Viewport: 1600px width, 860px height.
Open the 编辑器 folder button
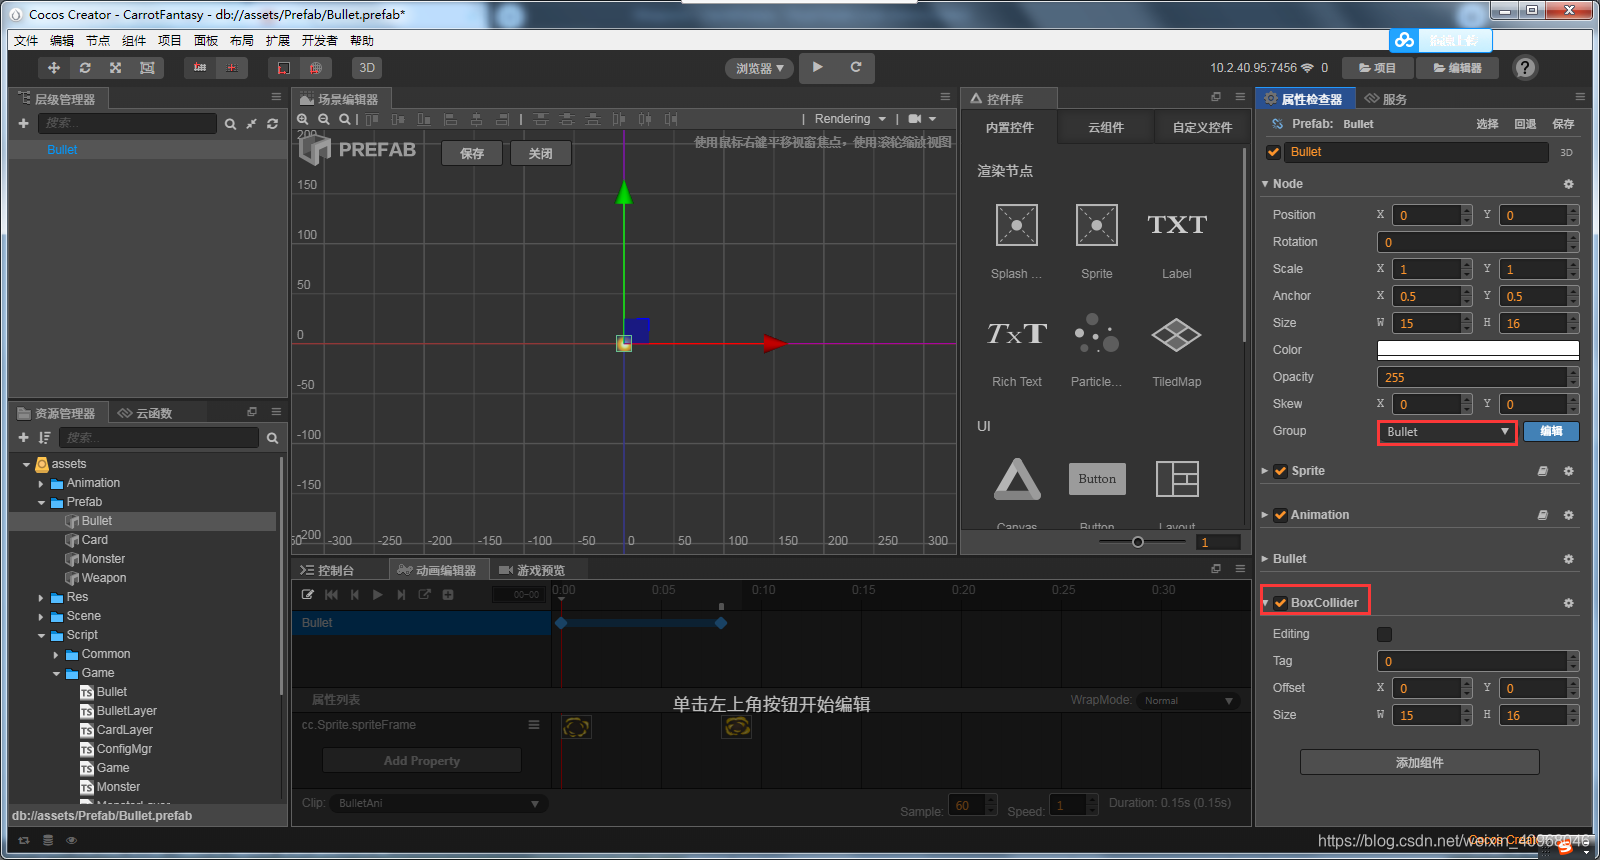click(1457, 68)
